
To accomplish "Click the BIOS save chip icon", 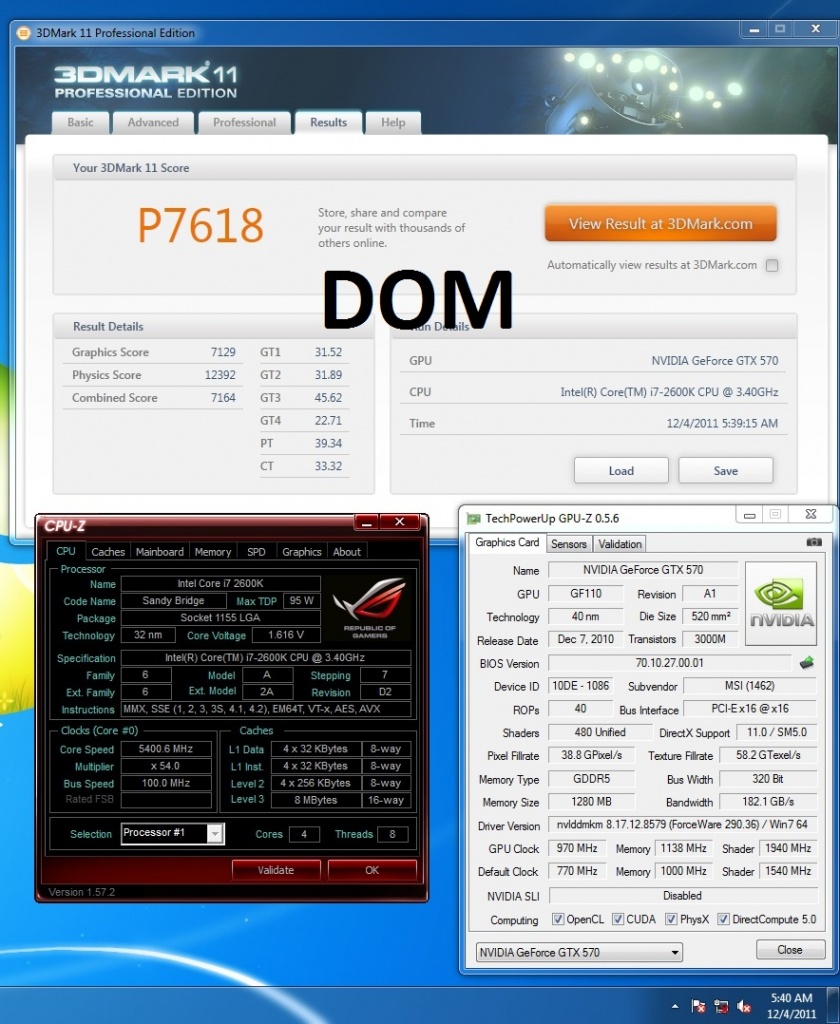I will point(805,663).
